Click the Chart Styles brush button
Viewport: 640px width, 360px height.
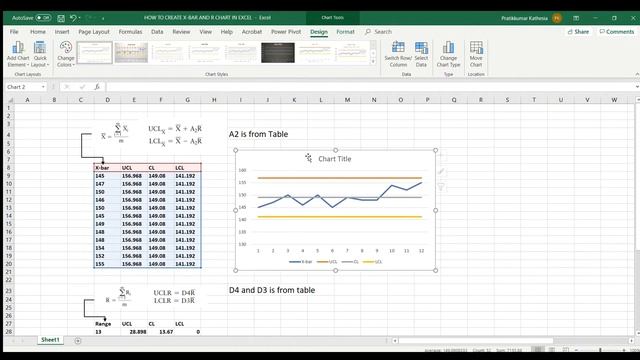(x=441, y=171)
